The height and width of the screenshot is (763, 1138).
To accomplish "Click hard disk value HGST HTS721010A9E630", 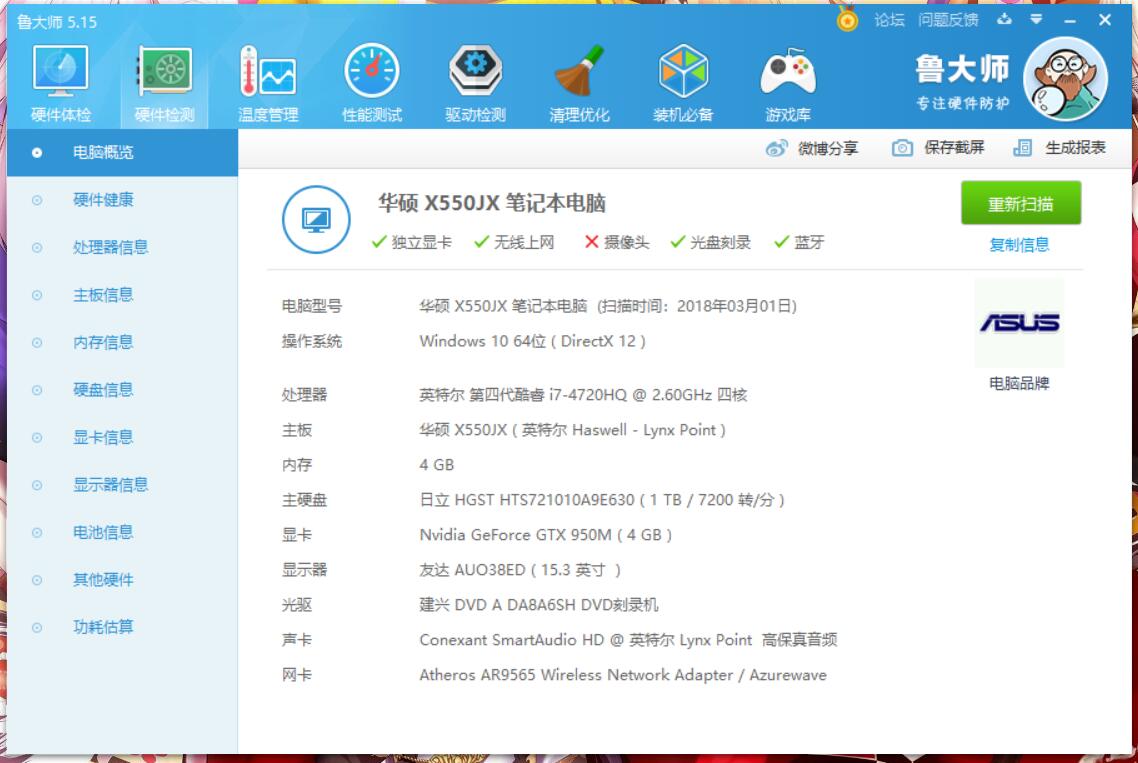I will click(602, 500).
